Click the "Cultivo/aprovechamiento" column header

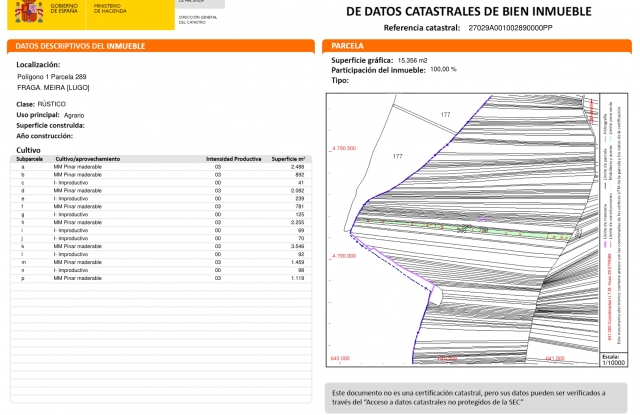(87, 159)
